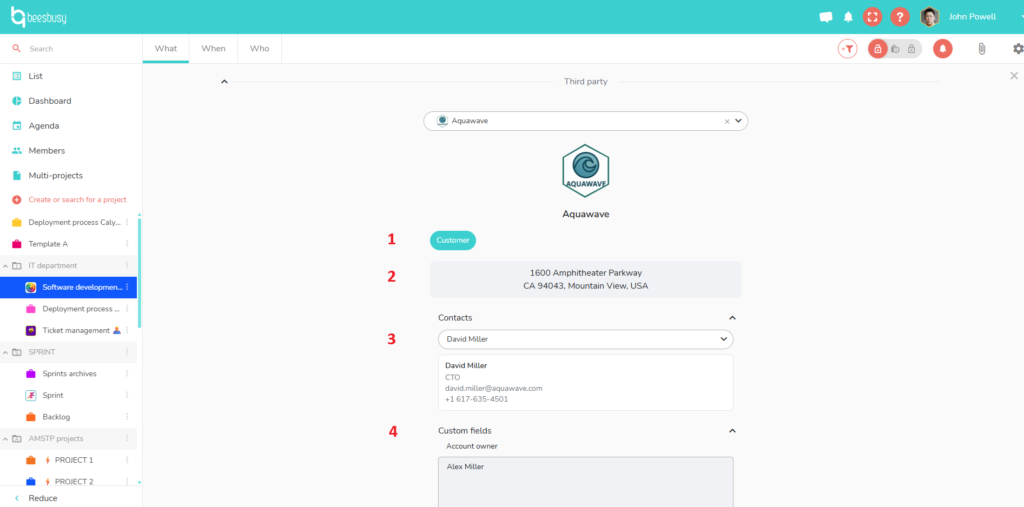1024x507 pixels.
Task: Open options menu for Software development project
Action: point(127,287)
